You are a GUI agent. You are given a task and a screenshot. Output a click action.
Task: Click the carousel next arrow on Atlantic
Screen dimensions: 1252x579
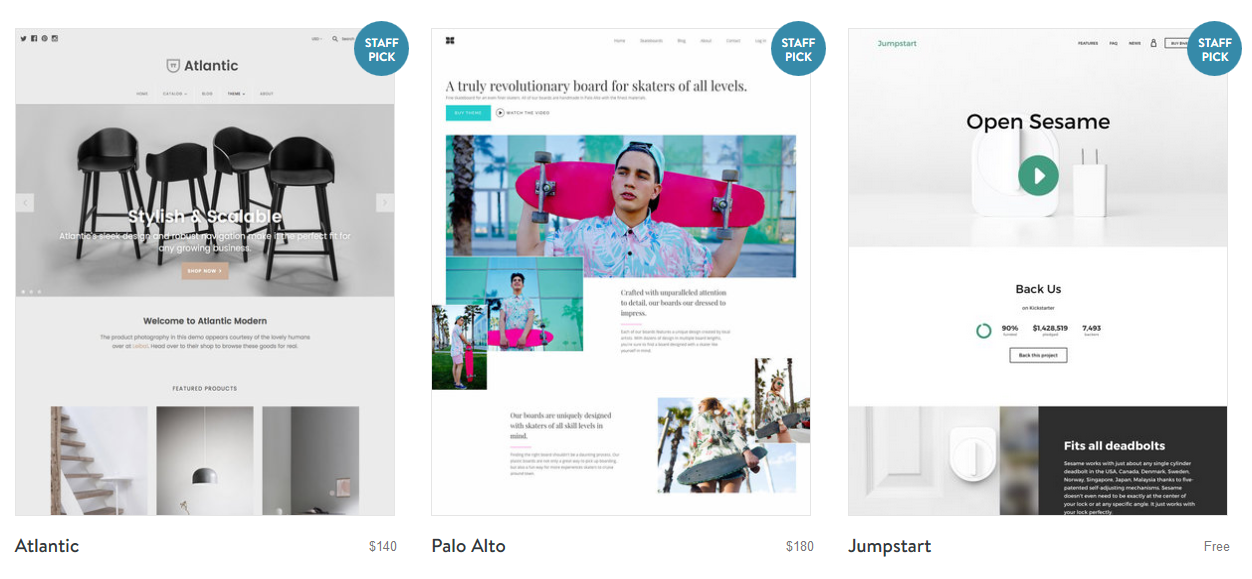click(384, 201)
